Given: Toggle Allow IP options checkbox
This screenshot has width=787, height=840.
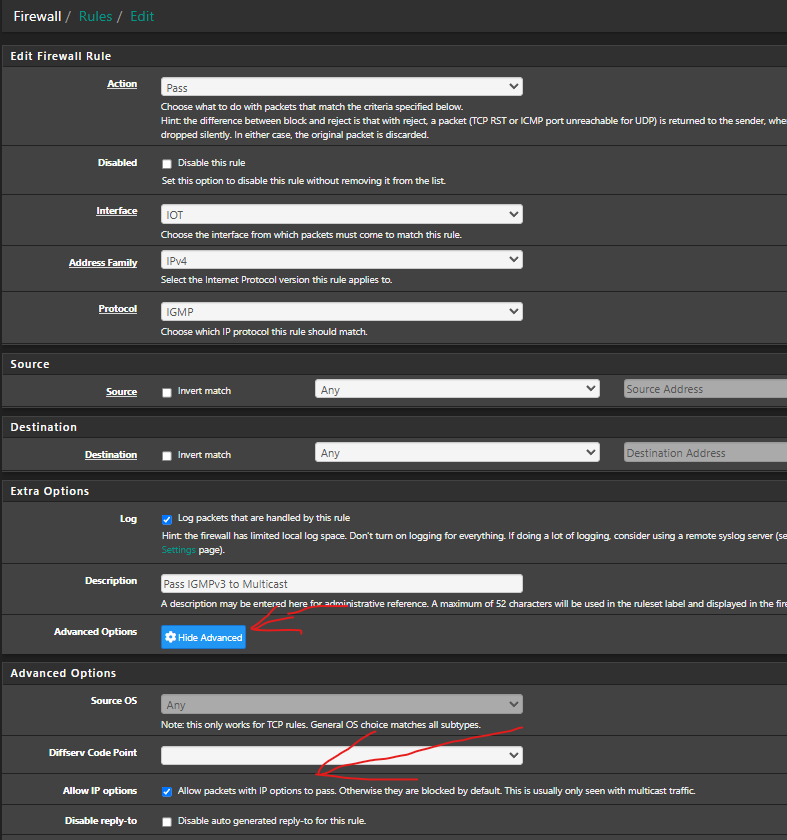Looking at the screenshot, I should click(167, 791).
